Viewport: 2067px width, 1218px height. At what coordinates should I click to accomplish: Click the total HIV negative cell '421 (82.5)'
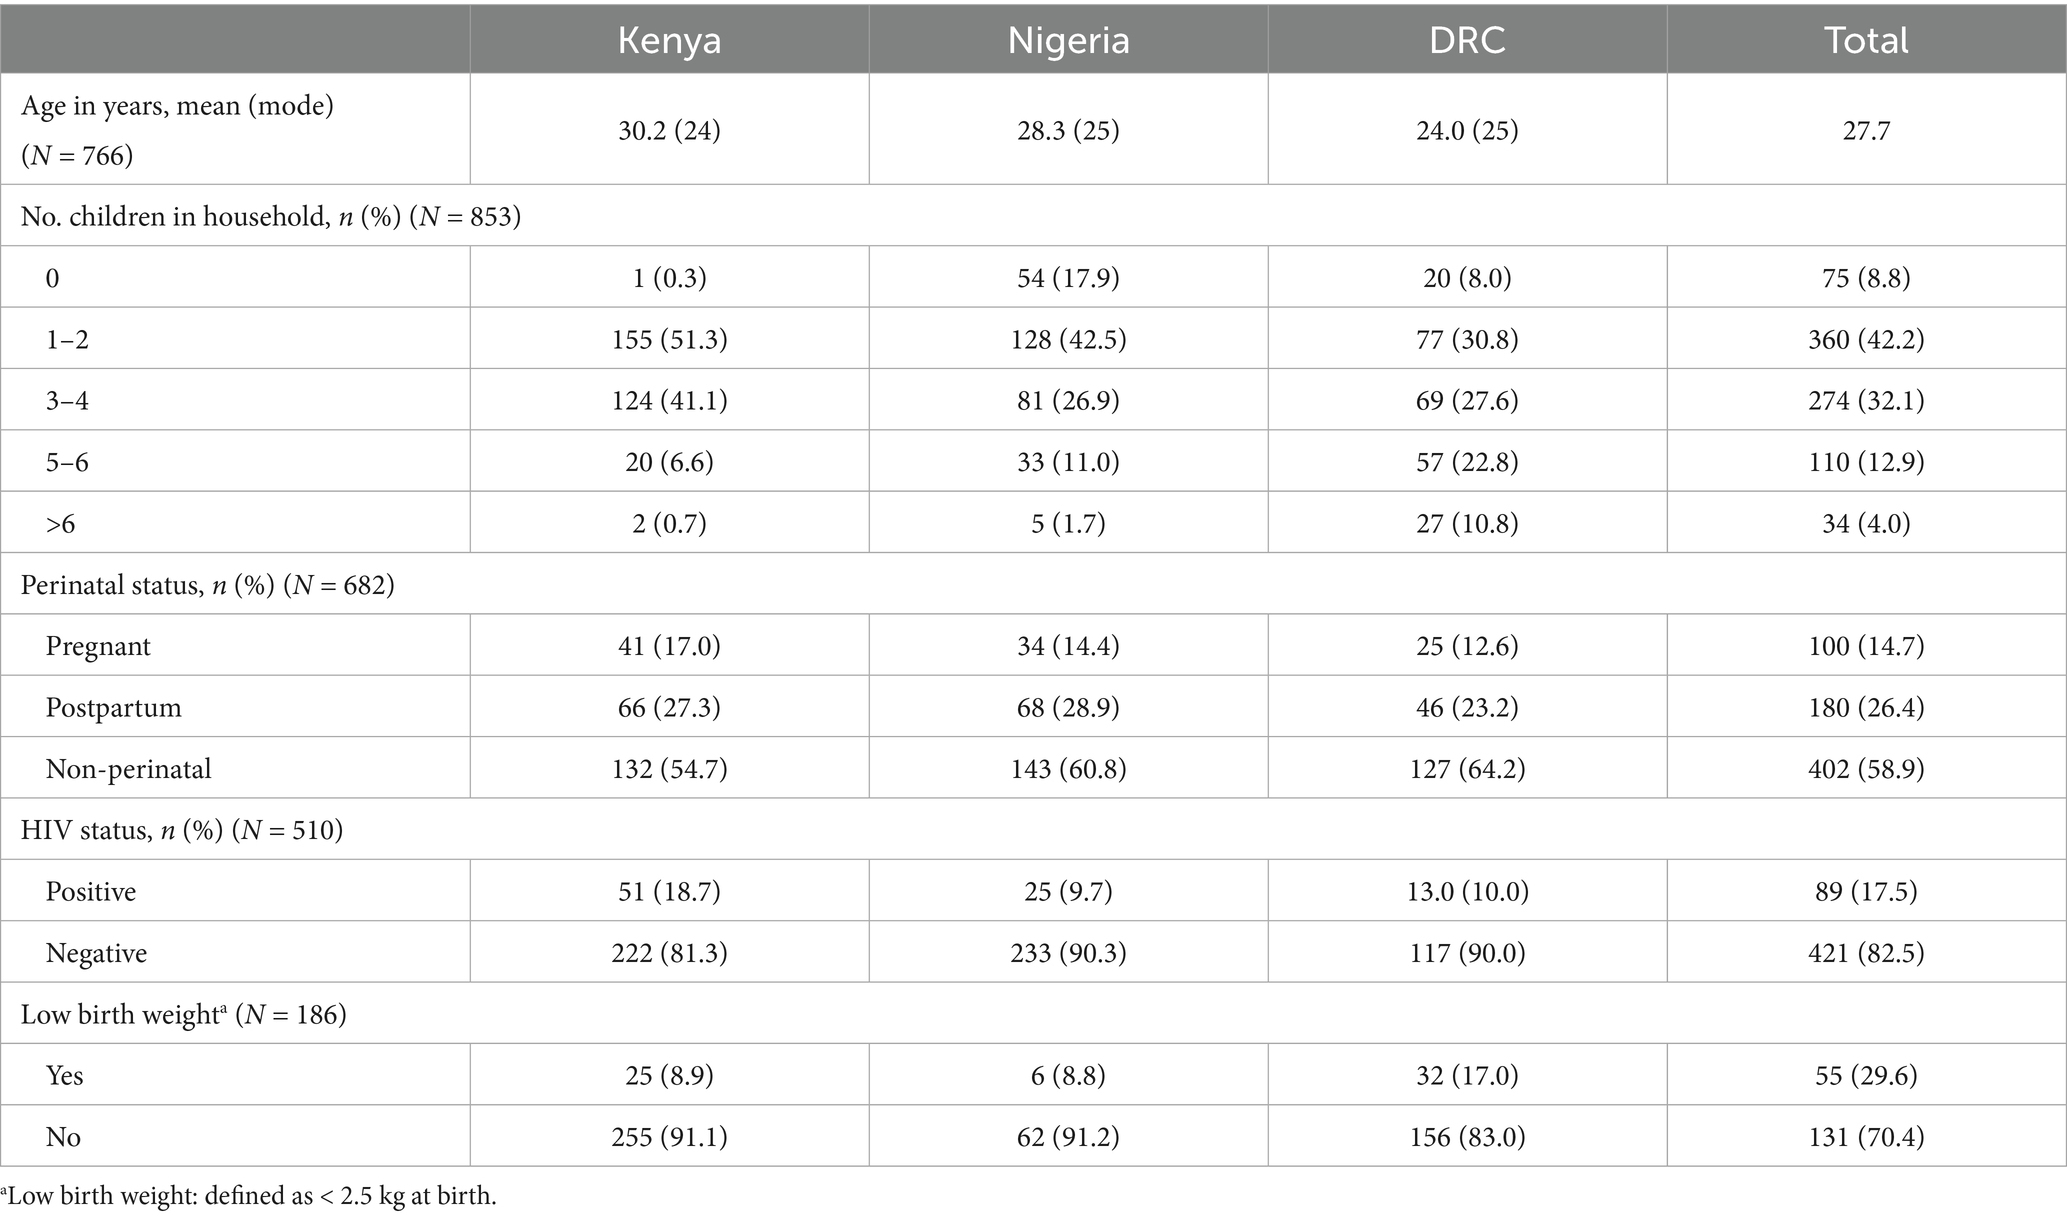click(1866, 953)
